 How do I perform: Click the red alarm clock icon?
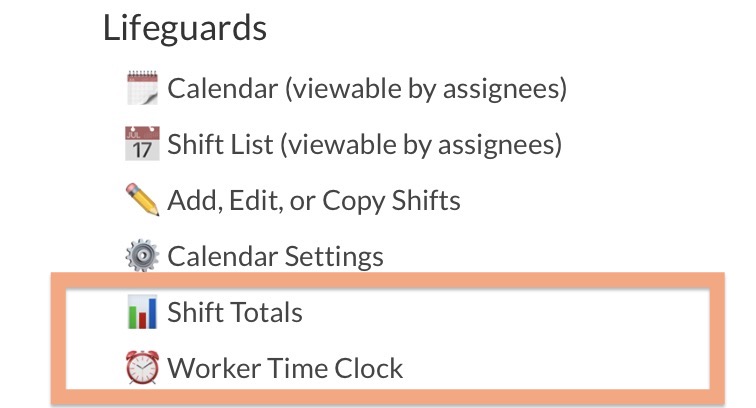(144, 367)
